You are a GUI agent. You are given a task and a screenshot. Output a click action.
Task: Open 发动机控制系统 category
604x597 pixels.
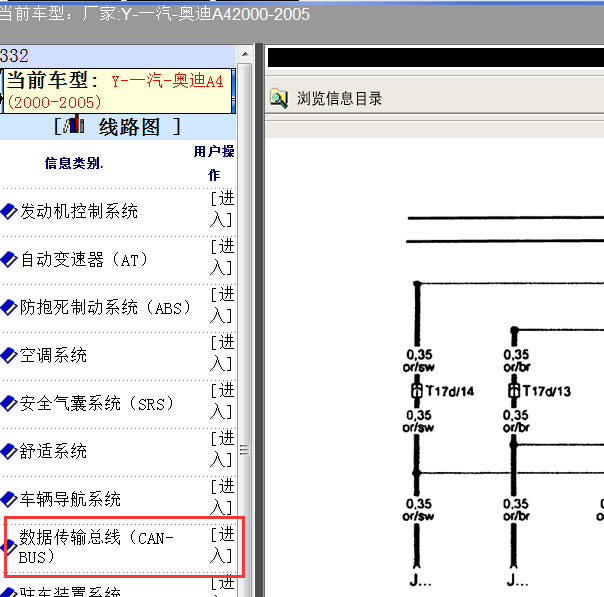point(79,211)
